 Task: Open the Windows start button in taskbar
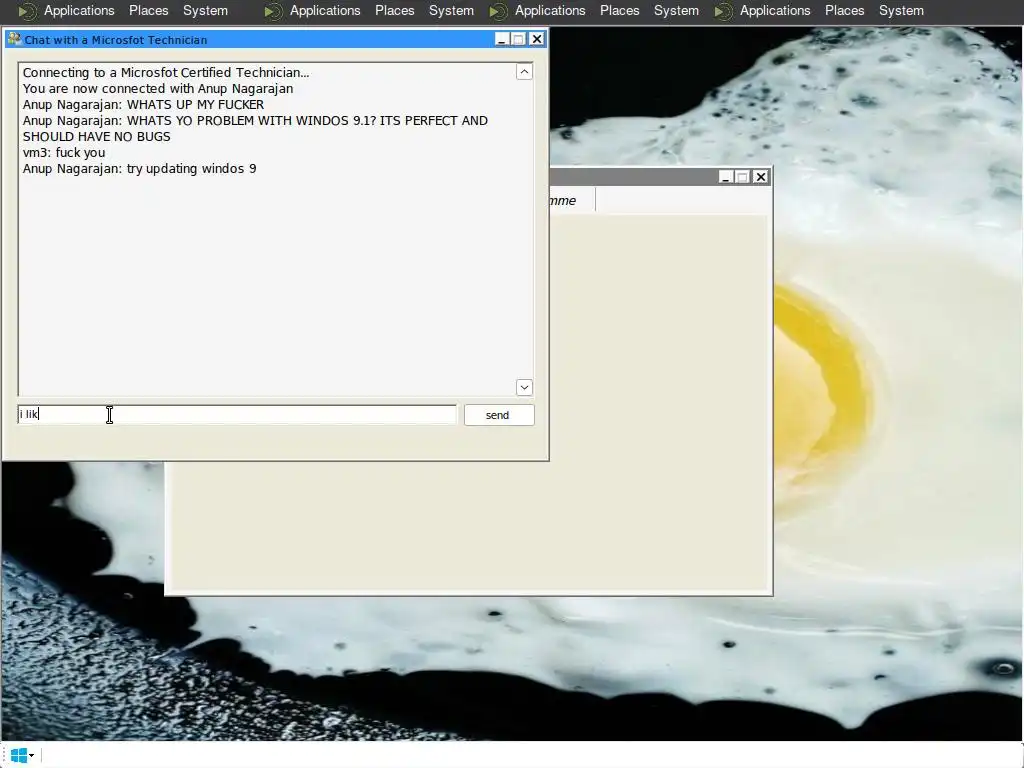pyautogui.click(x=18, y=756)
